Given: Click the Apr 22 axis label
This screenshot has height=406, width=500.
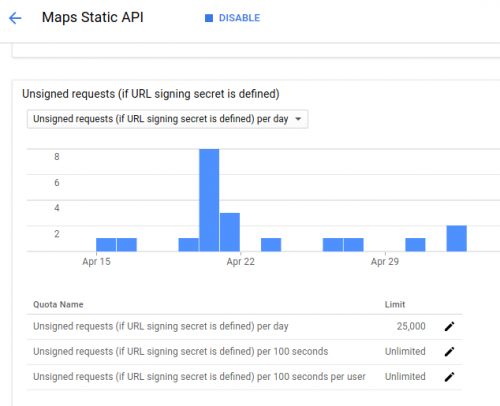Looking at the screenshot, I should point(241,262).
